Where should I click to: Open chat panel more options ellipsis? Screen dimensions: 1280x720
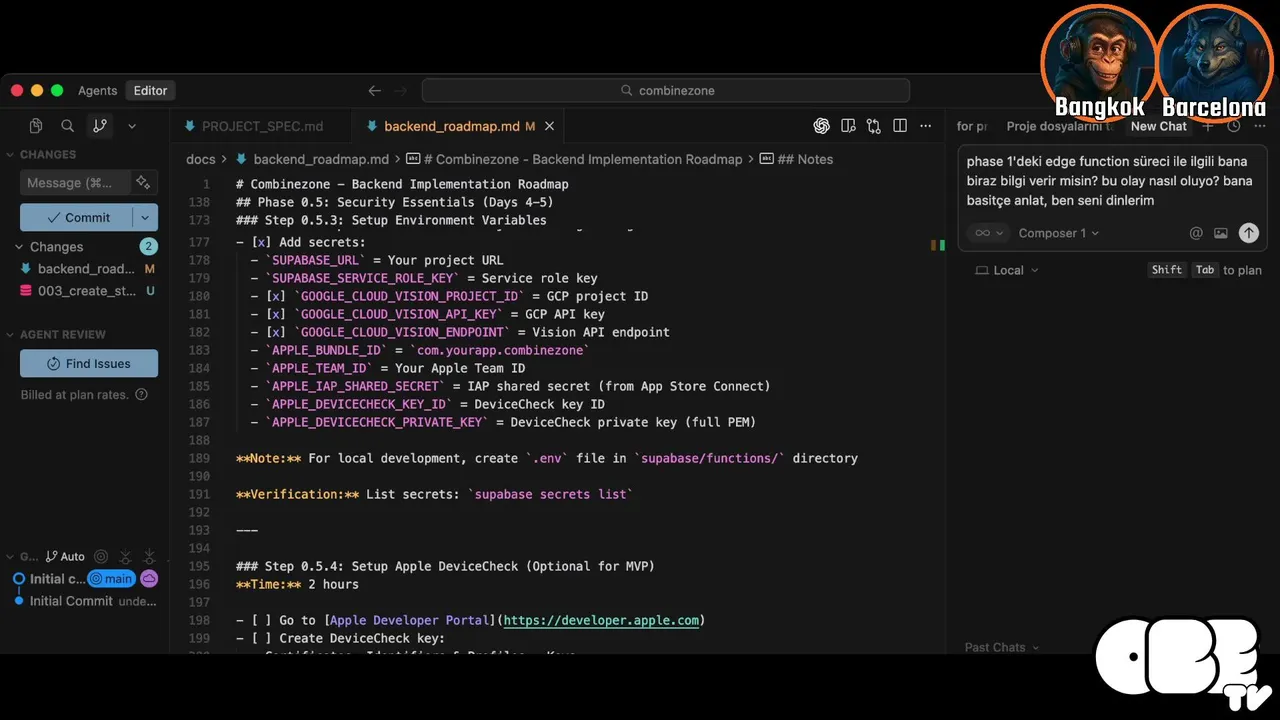pos(1258,126)
